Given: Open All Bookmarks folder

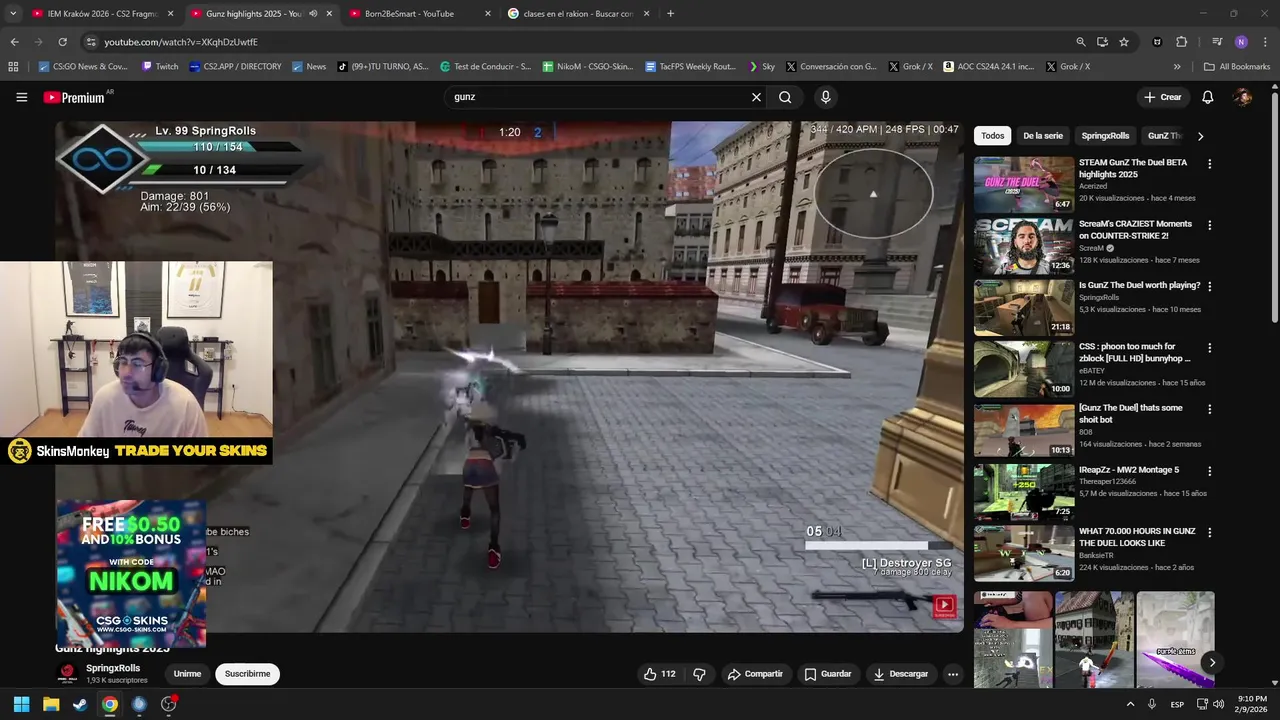Looking at the screenshot, I should pyautogui.click(x=1237, y=67).
